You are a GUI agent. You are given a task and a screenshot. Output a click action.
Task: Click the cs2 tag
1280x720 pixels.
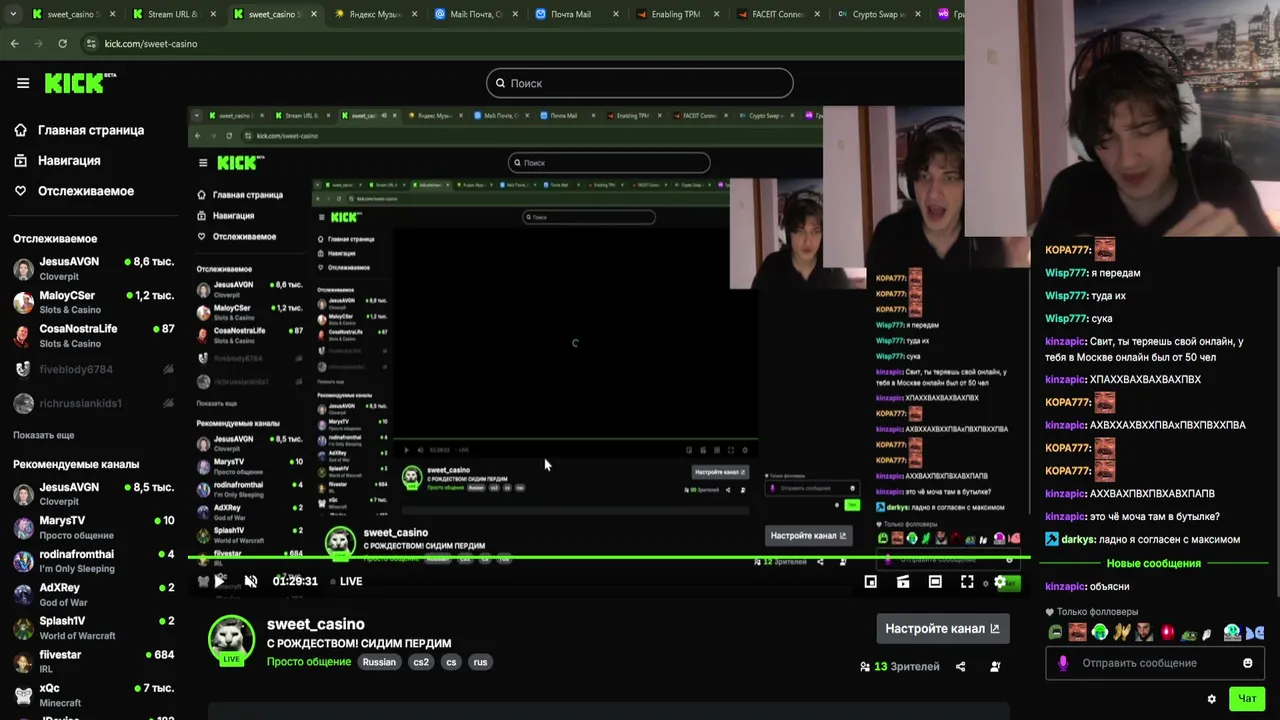(x=421, y=662)
